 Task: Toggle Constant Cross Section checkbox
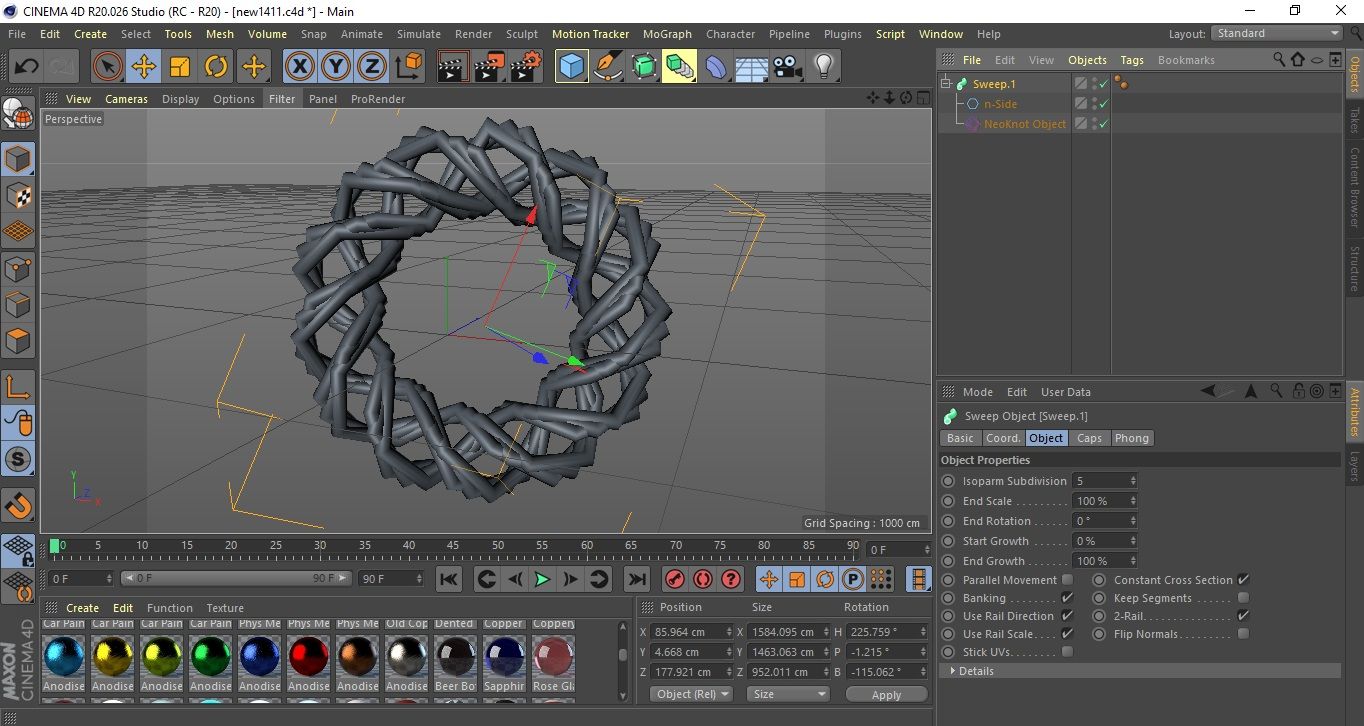(x=1243, y=580)
